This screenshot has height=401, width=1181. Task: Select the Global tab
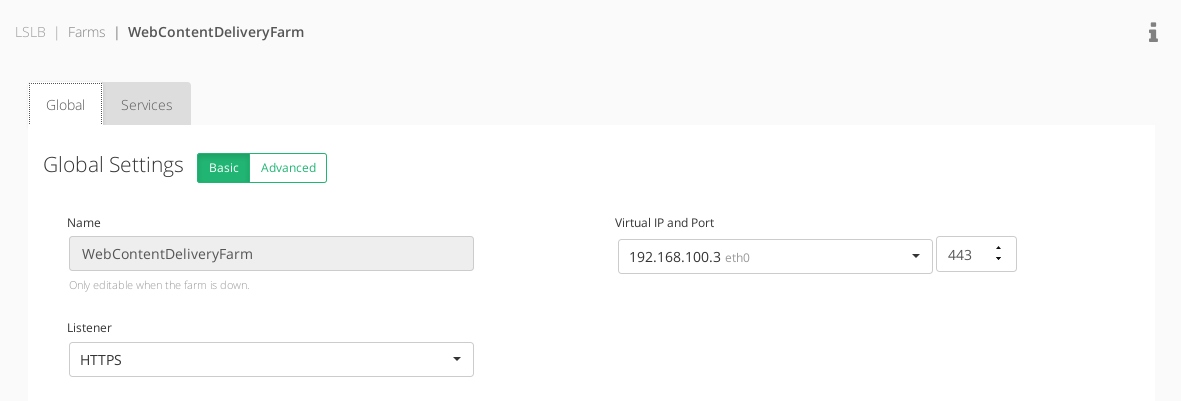(66, 105)
